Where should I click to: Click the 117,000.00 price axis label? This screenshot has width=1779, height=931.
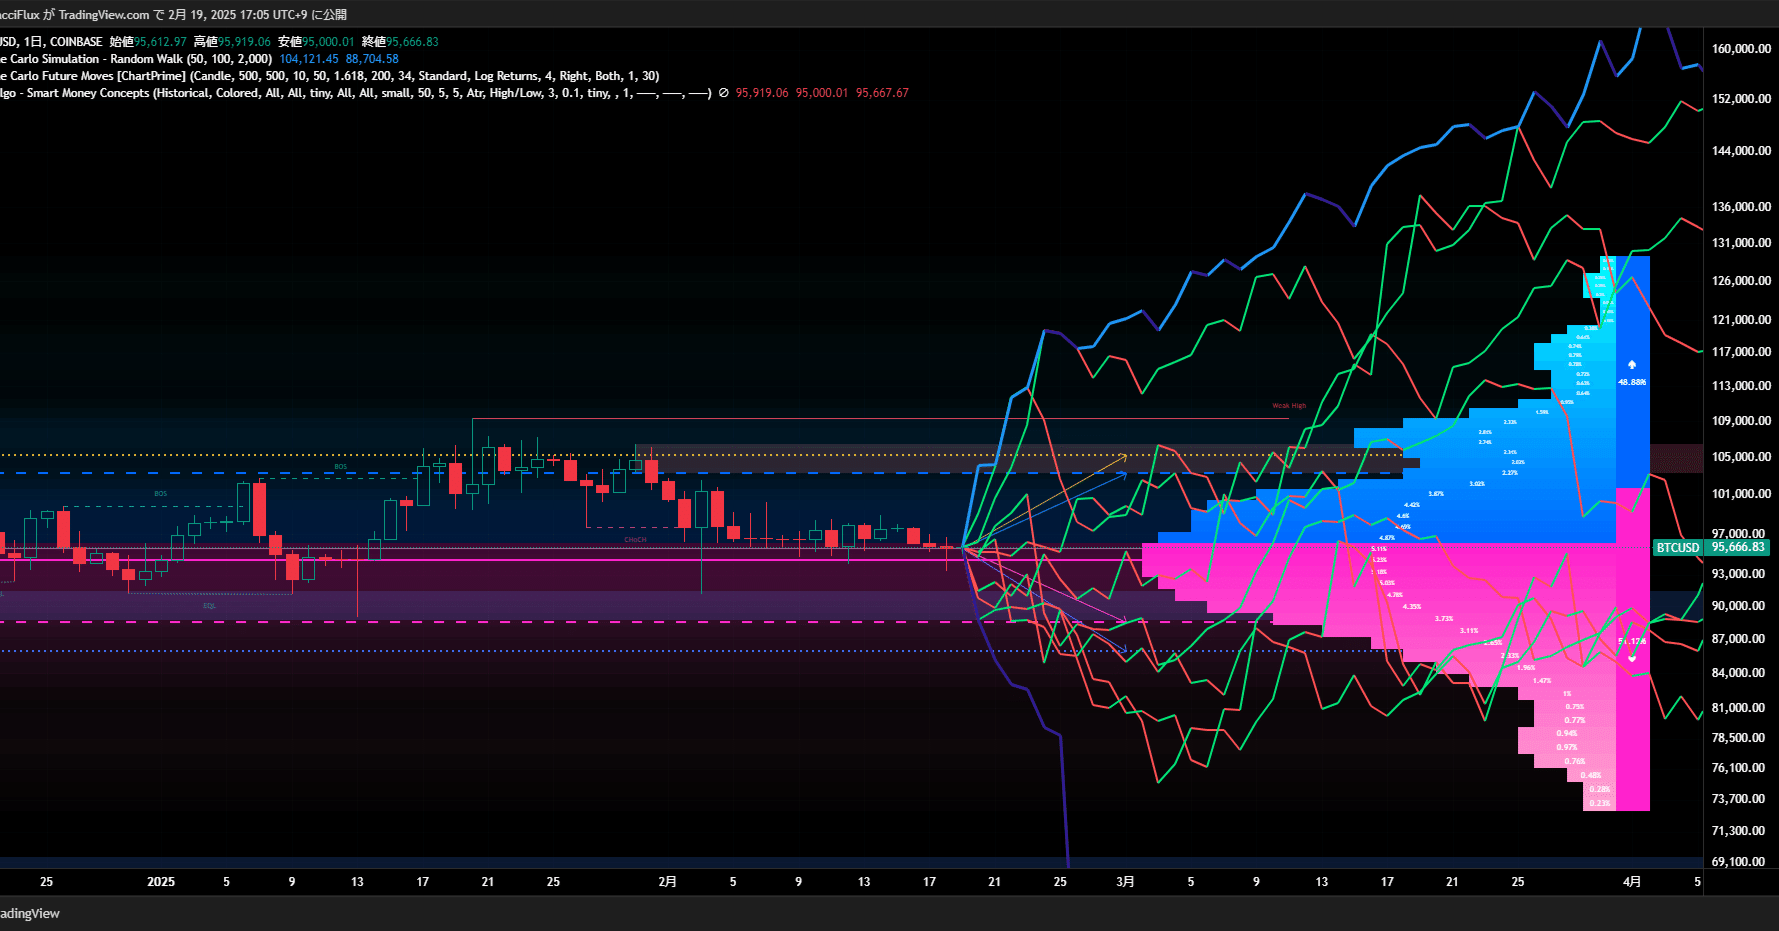click(x=1741, y=352)
